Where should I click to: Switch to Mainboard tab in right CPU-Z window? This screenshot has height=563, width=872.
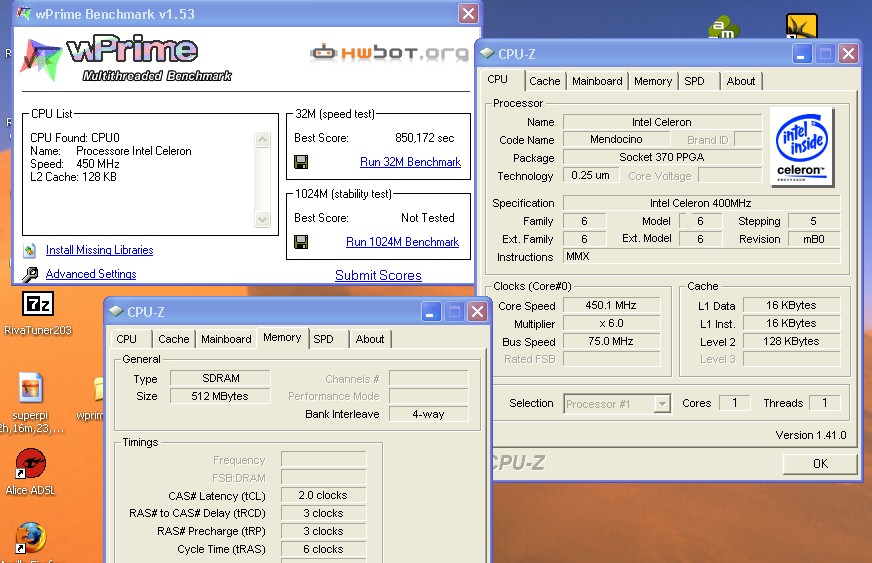597,81
